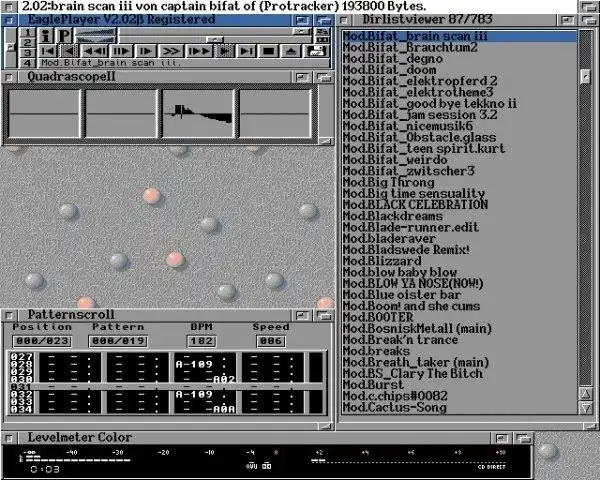Image resolution: width=600 pixels, height=480 pixels.
Task: Click the upper small icon right of sliders
Action: [322, 31]
